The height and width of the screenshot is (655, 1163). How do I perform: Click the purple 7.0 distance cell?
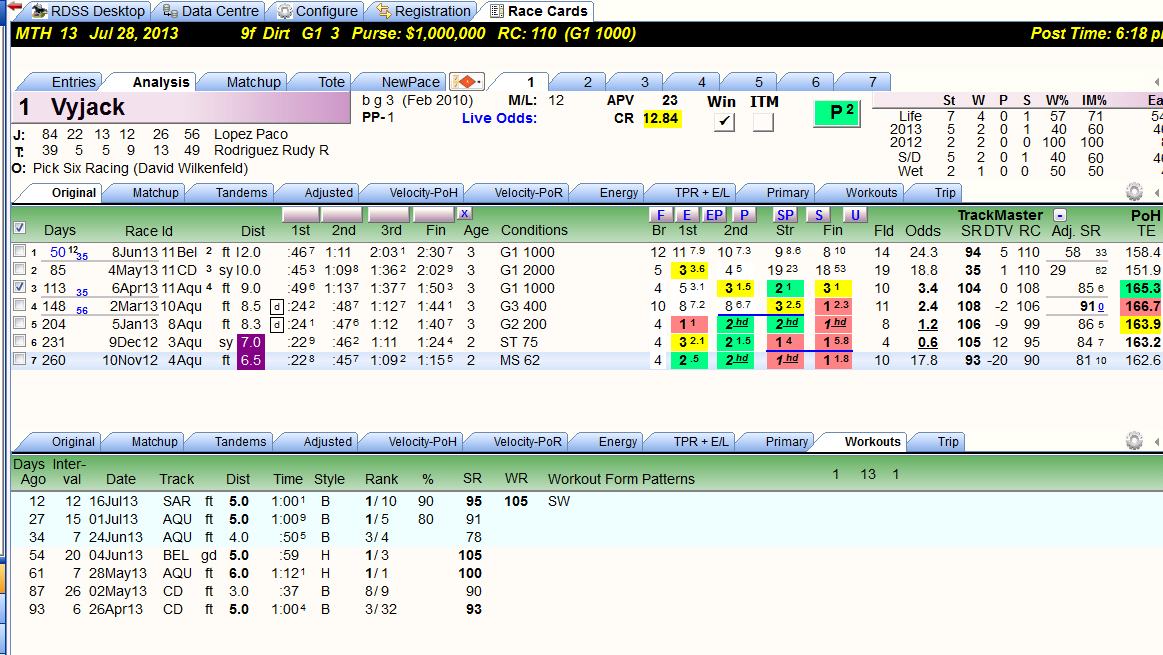[x=251, y=343]
